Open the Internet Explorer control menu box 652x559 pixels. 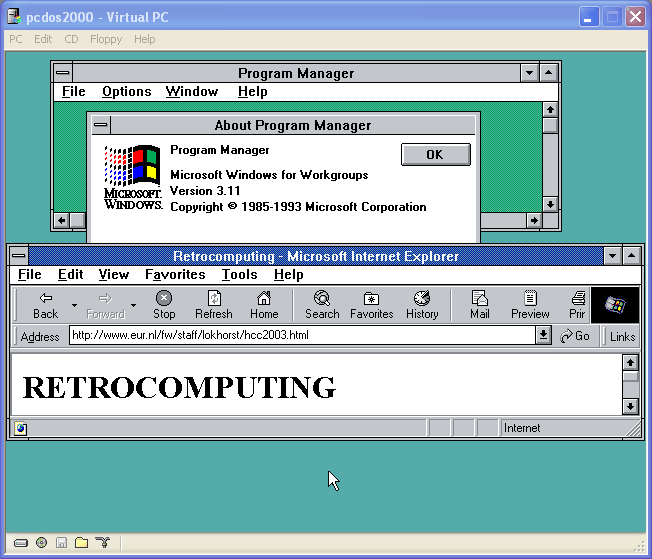click(x=18, y=255)
